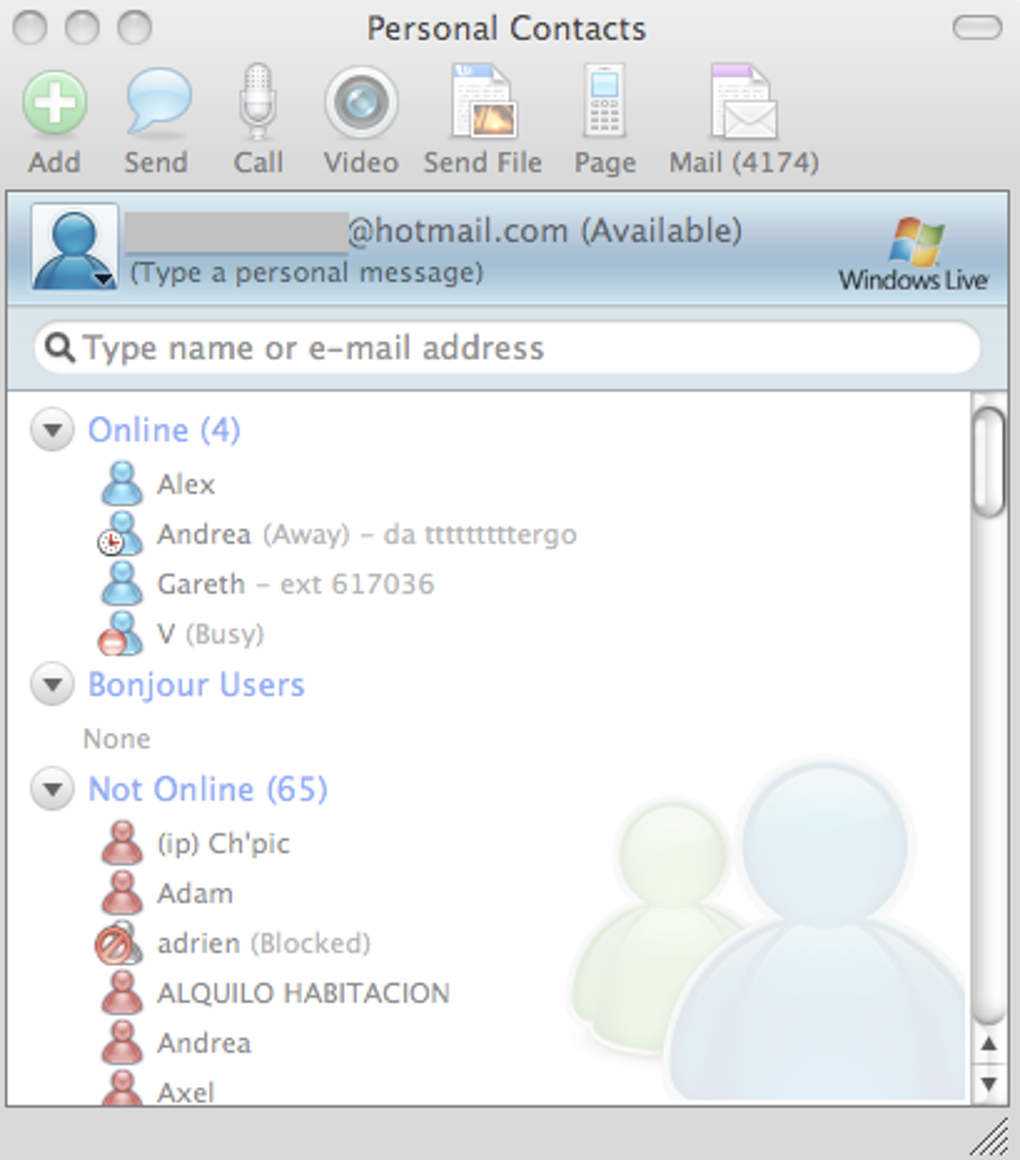Click the Page mobile phone icon

[605, 101]
